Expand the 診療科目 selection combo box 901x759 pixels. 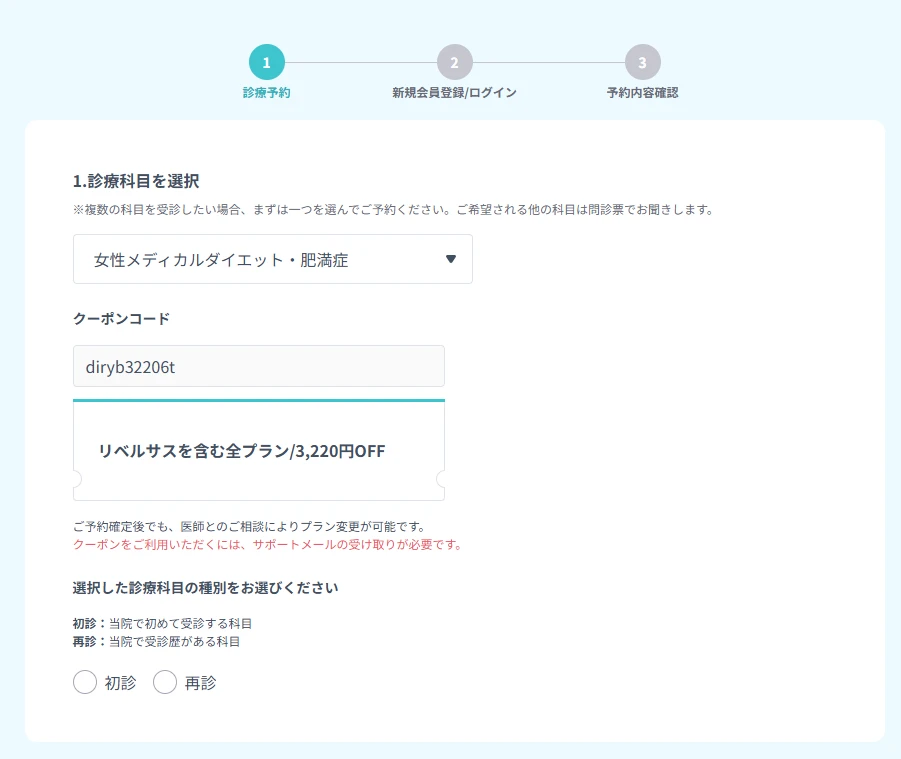click(x=273, y=259)
